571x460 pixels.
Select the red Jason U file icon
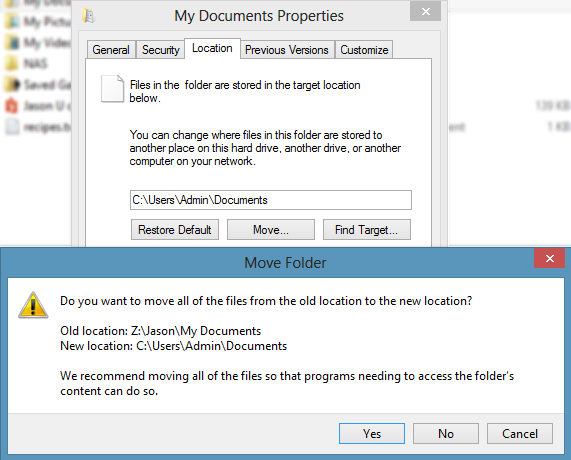coord(12,106)
